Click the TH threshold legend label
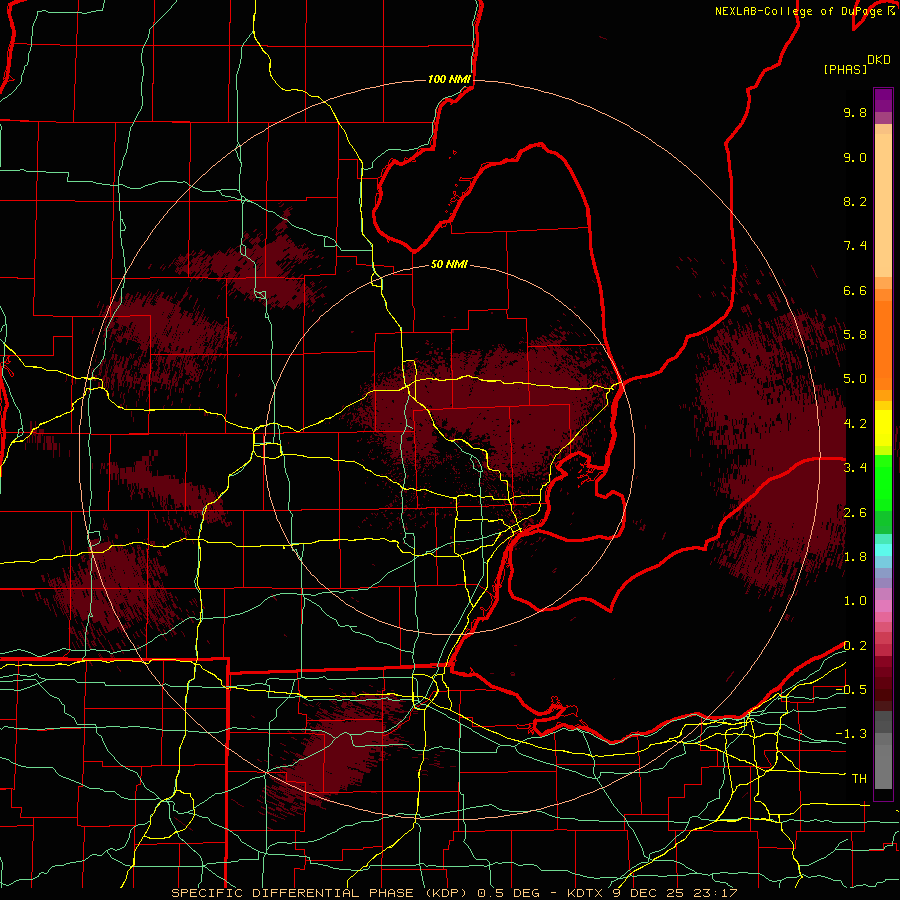Viewport: 900px width, 900px height. click(859, 779)
